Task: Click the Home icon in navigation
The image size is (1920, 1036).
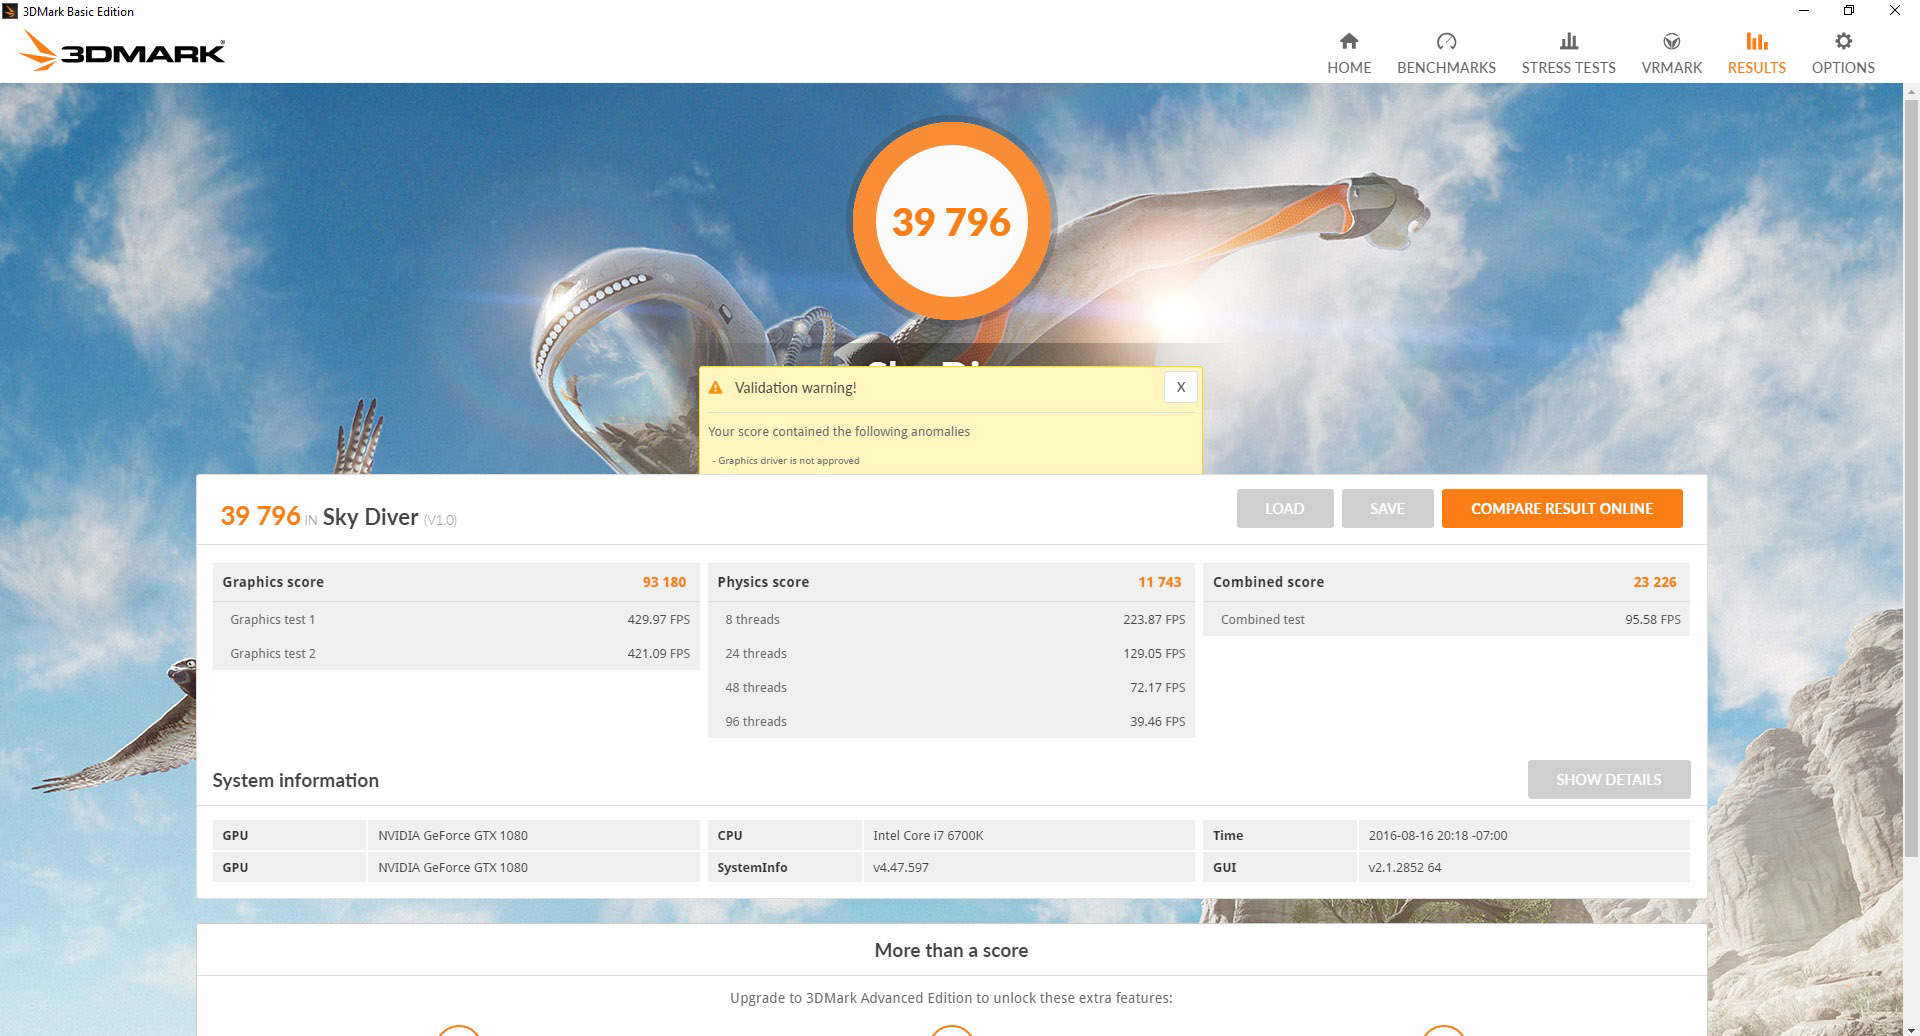Action: [1349, 41]
